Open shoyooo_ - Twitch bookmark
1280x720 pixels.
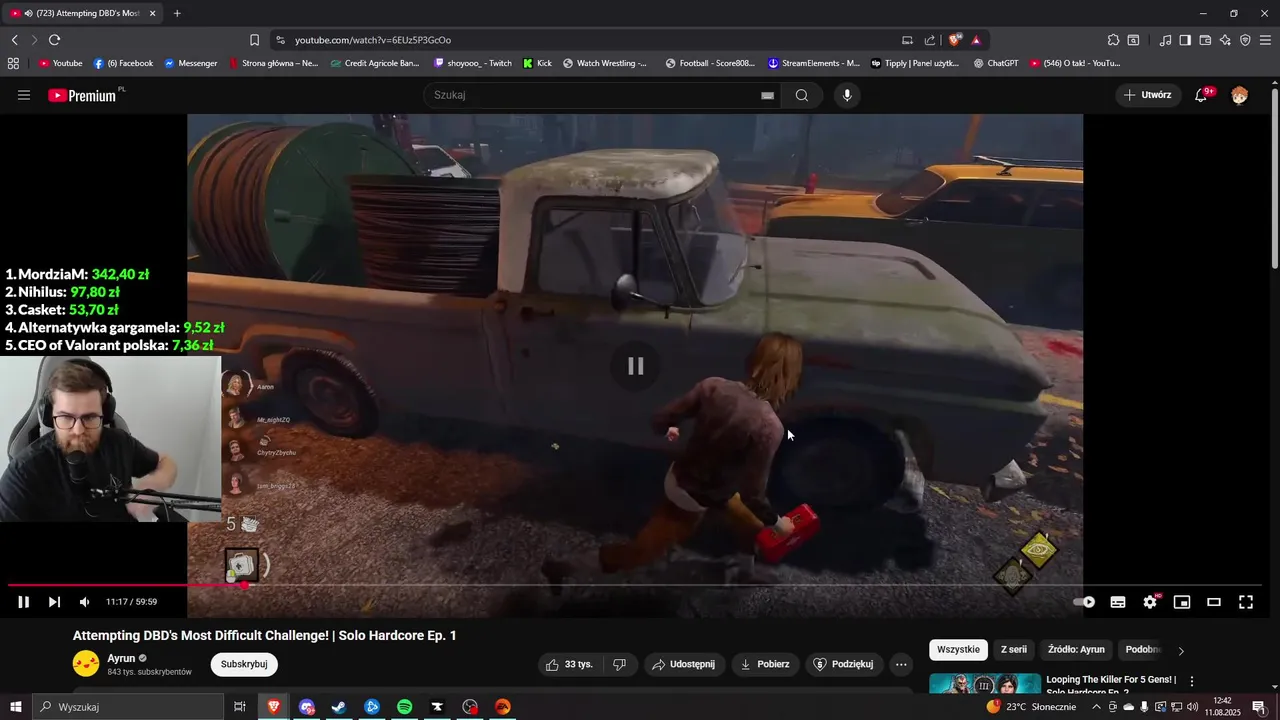473,63
